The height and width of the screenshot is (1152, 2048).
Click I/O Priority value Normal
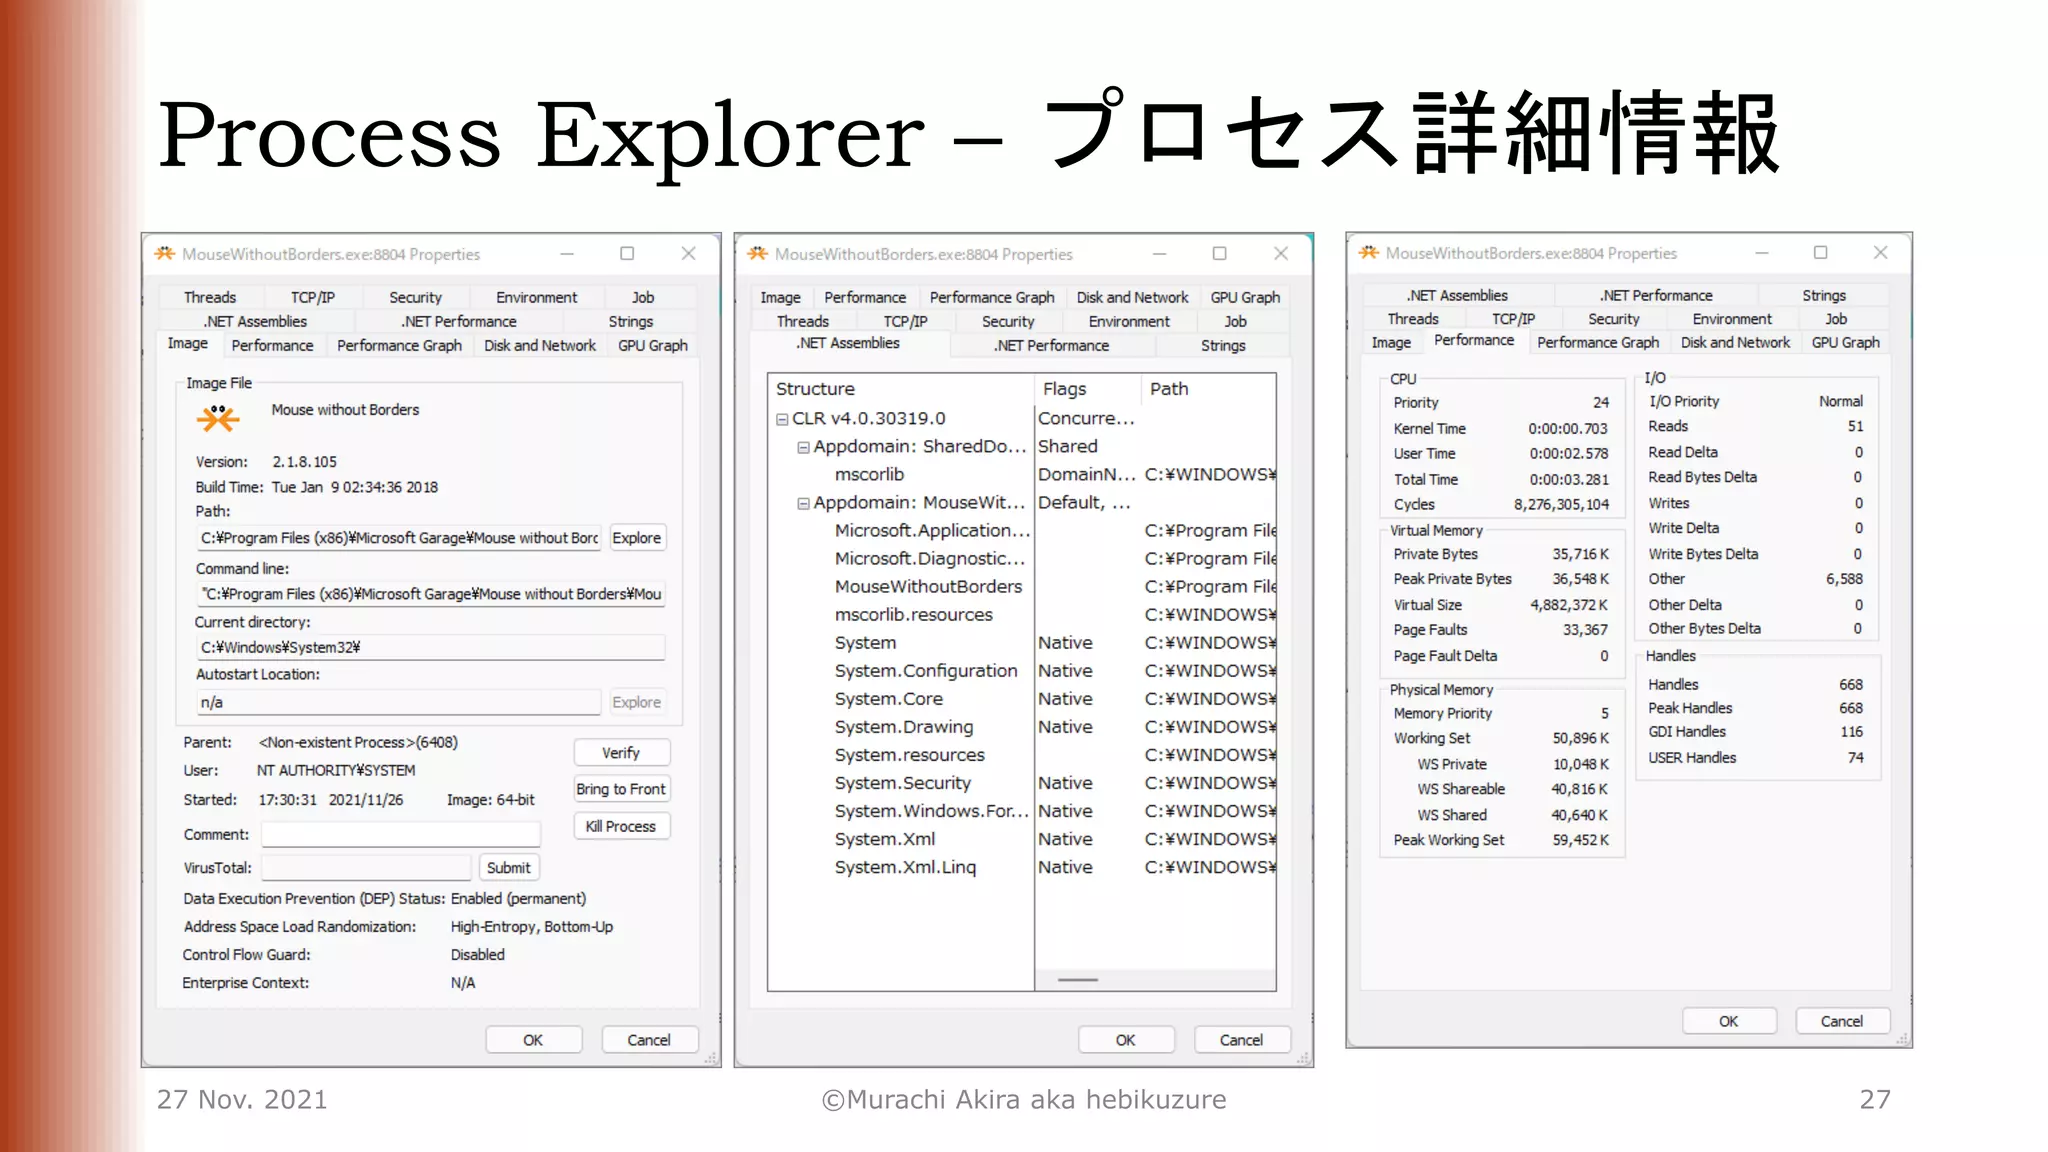1840,401
